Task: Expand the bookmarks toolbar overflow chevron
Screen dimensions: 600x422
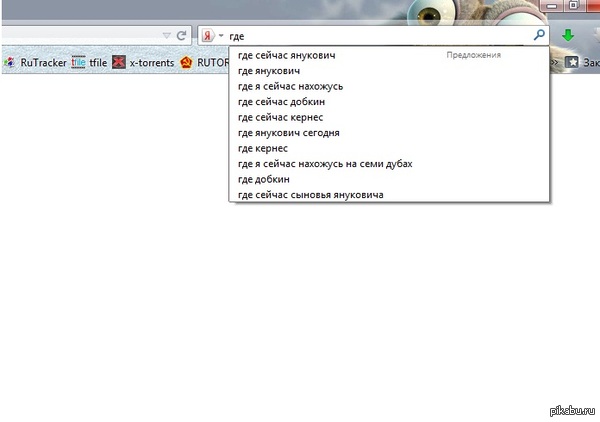Action: tap(557, 62)
